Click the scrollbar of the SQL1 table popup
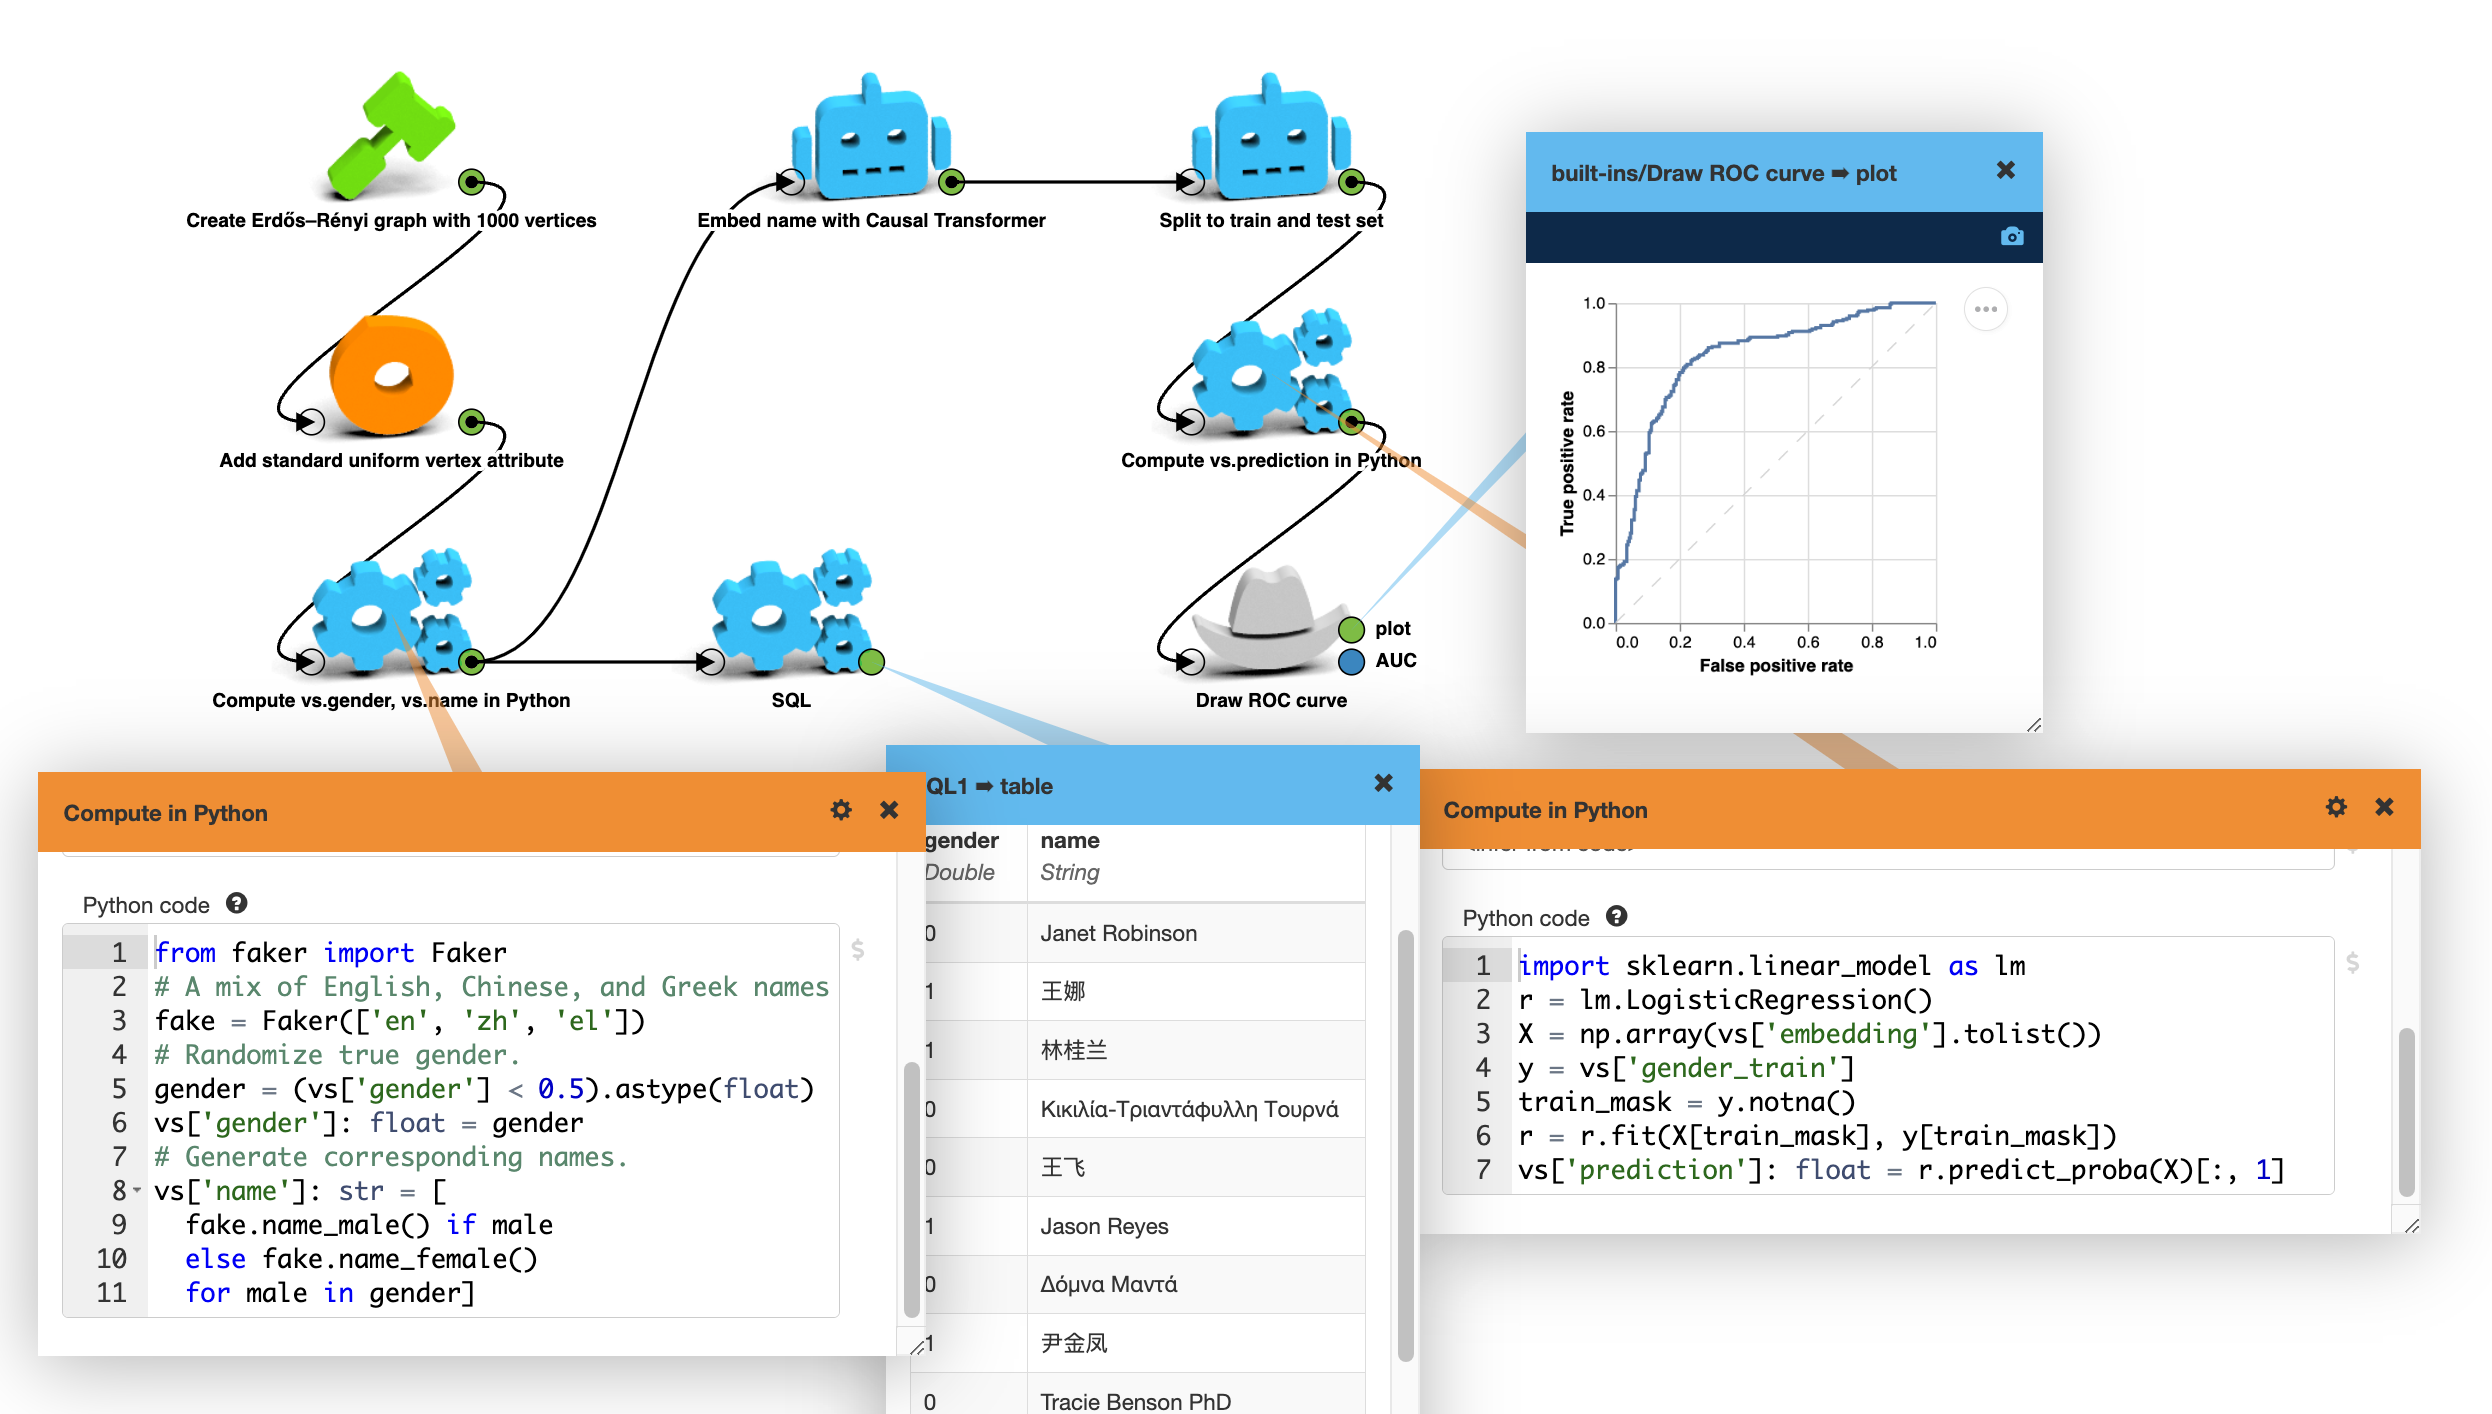Image resolution: width=2492 pixels, height=1414 pixels. point(1405,1145)
